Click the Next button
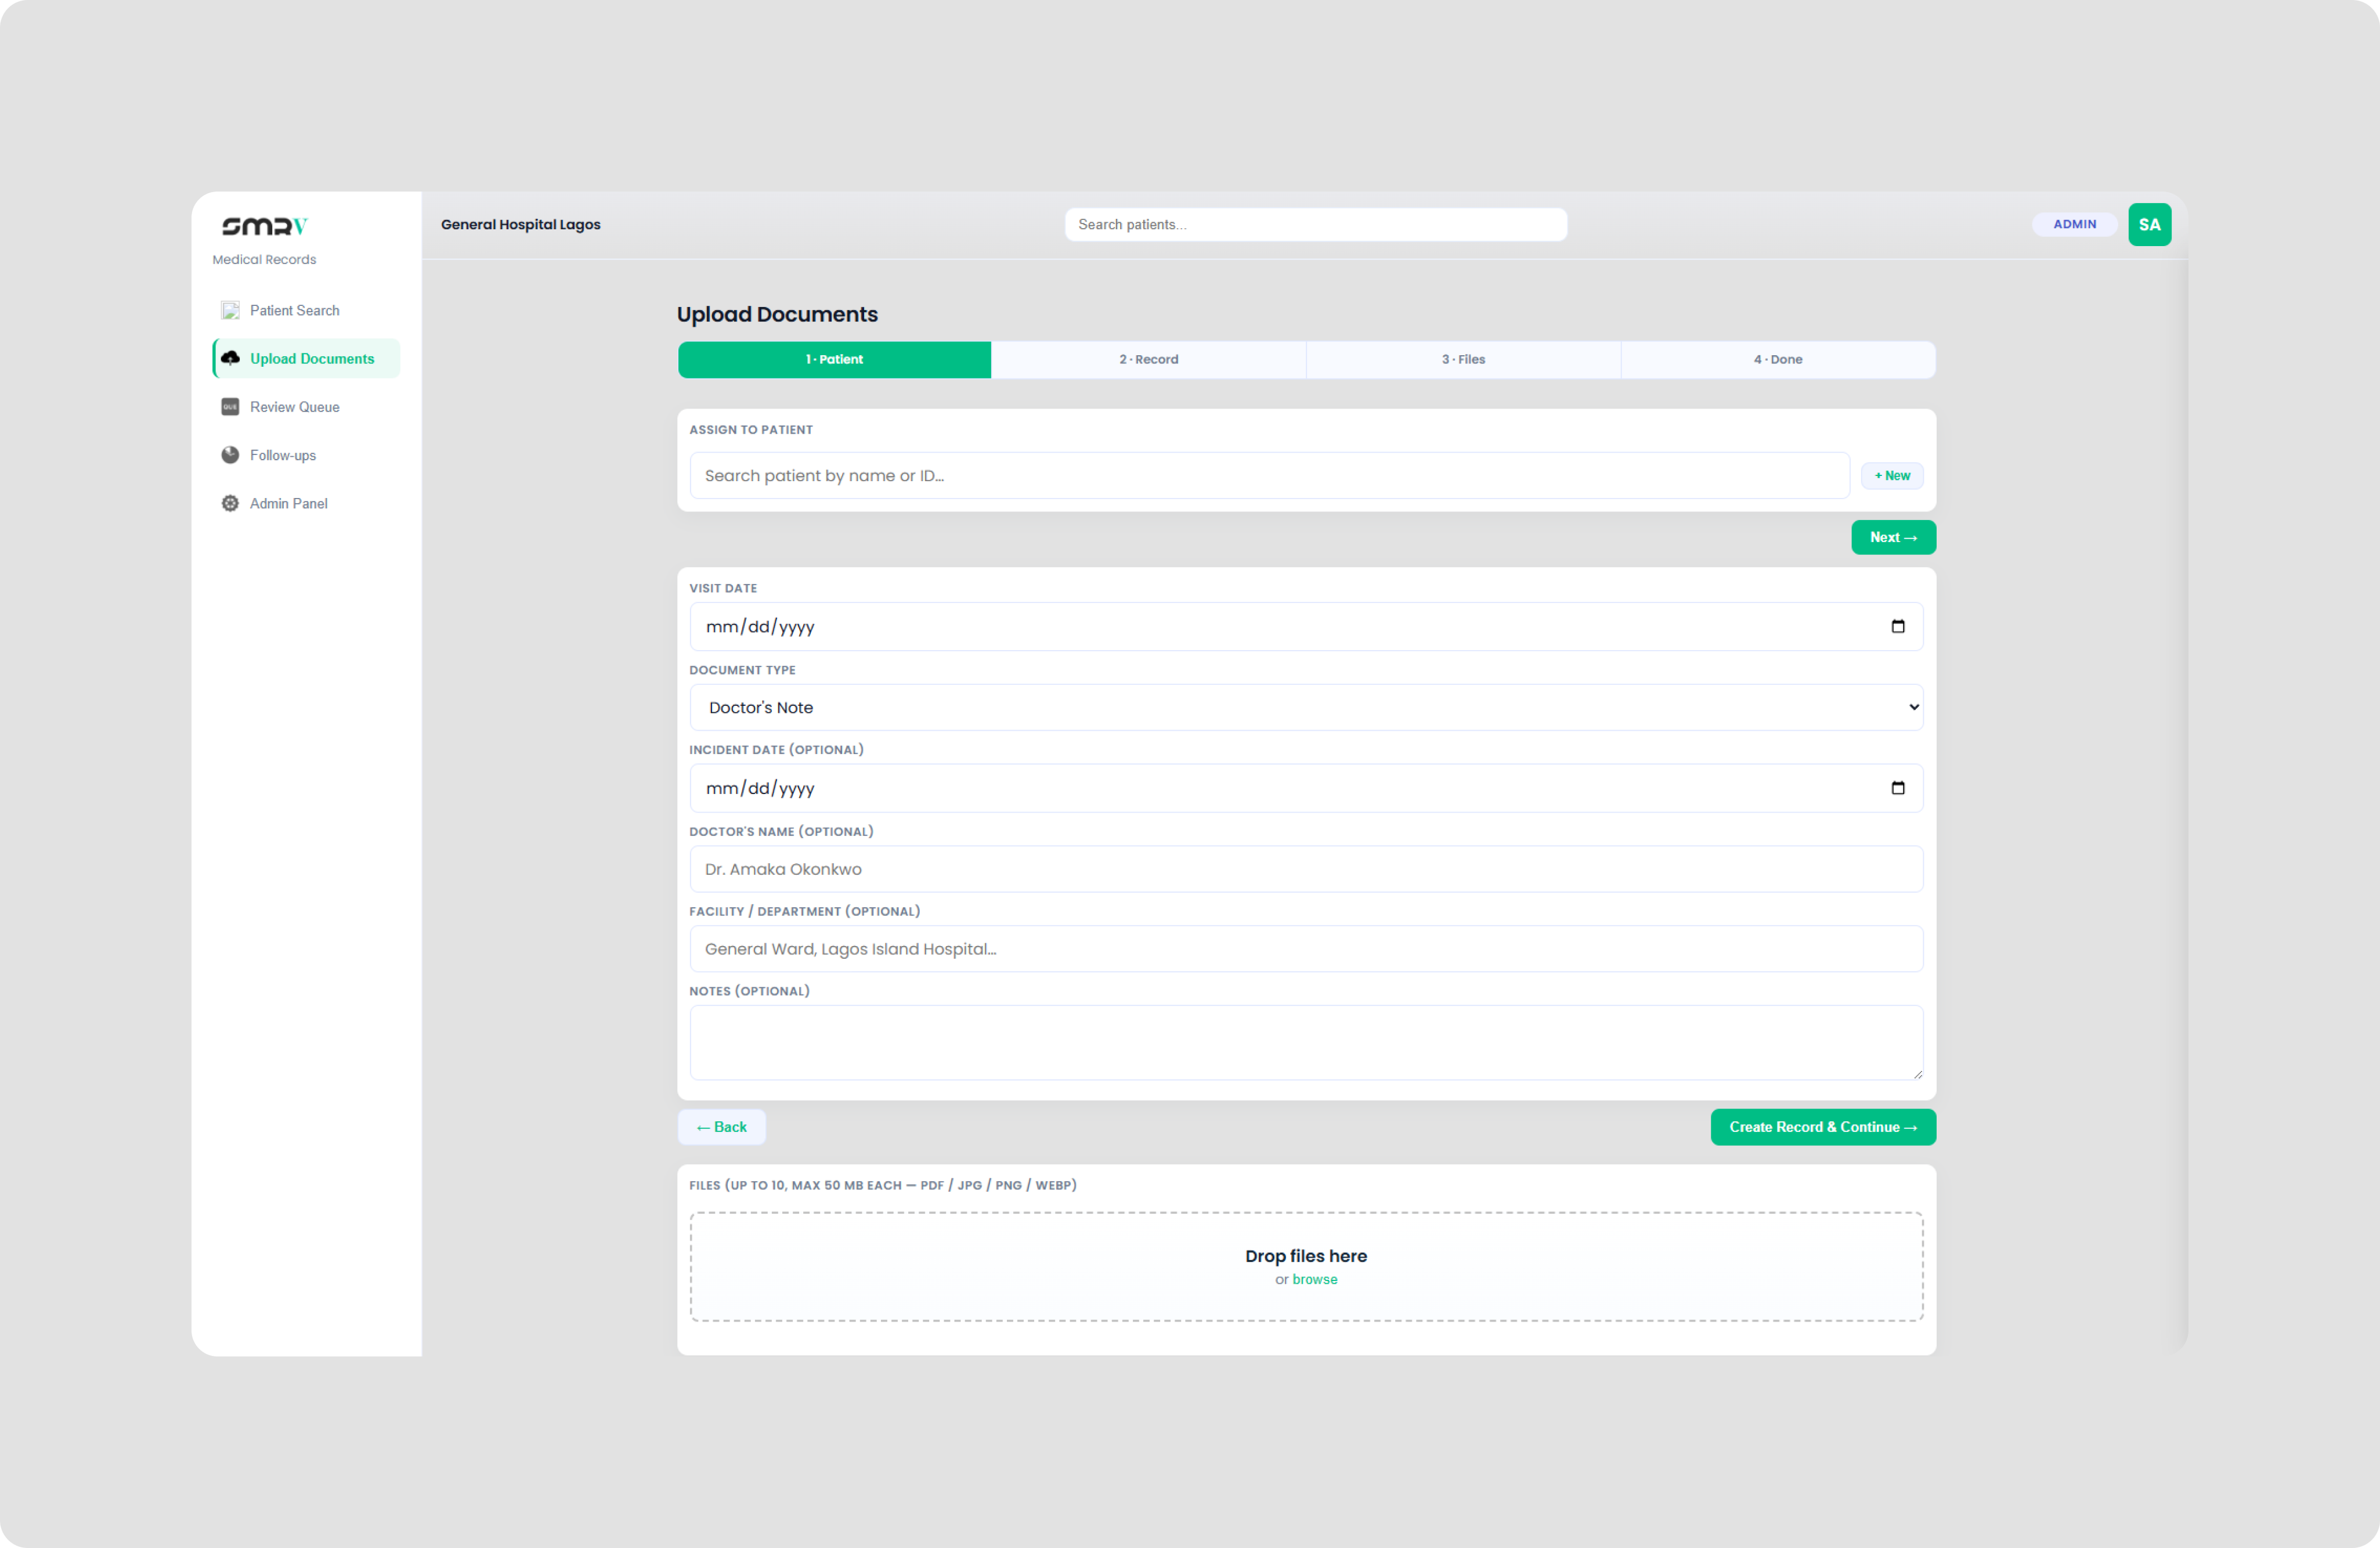This screenshot has width=2380, height=1548. coord(1892,537)
